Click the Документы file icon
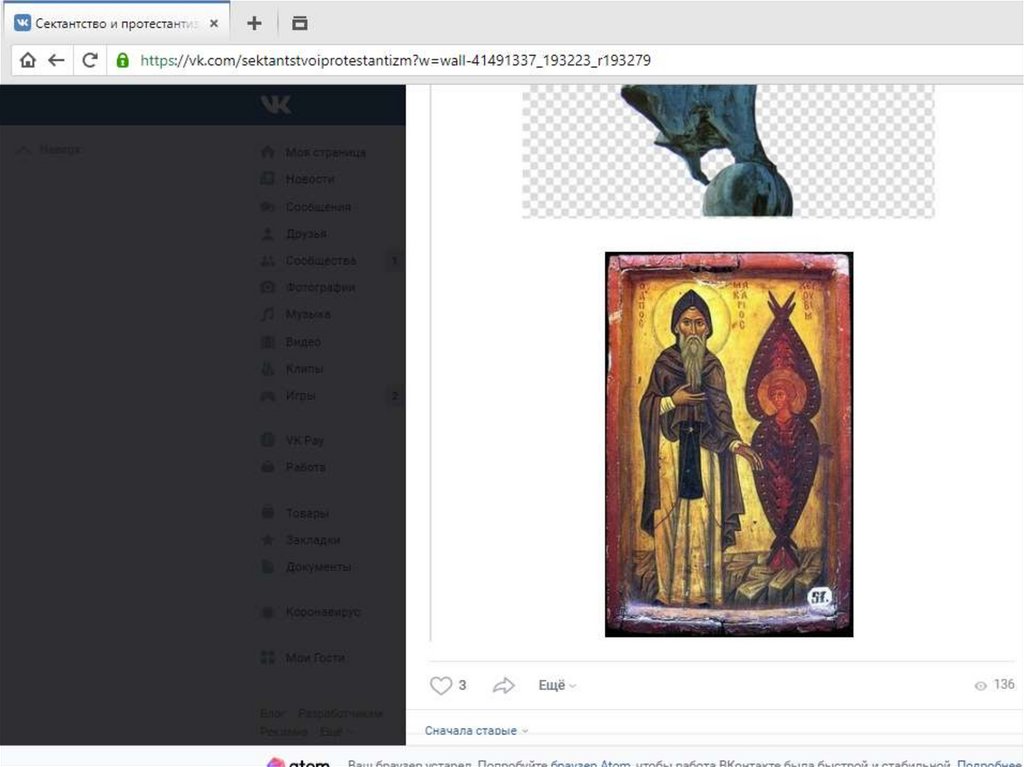This screenshot has width=1024, height=767. (268, 566)
